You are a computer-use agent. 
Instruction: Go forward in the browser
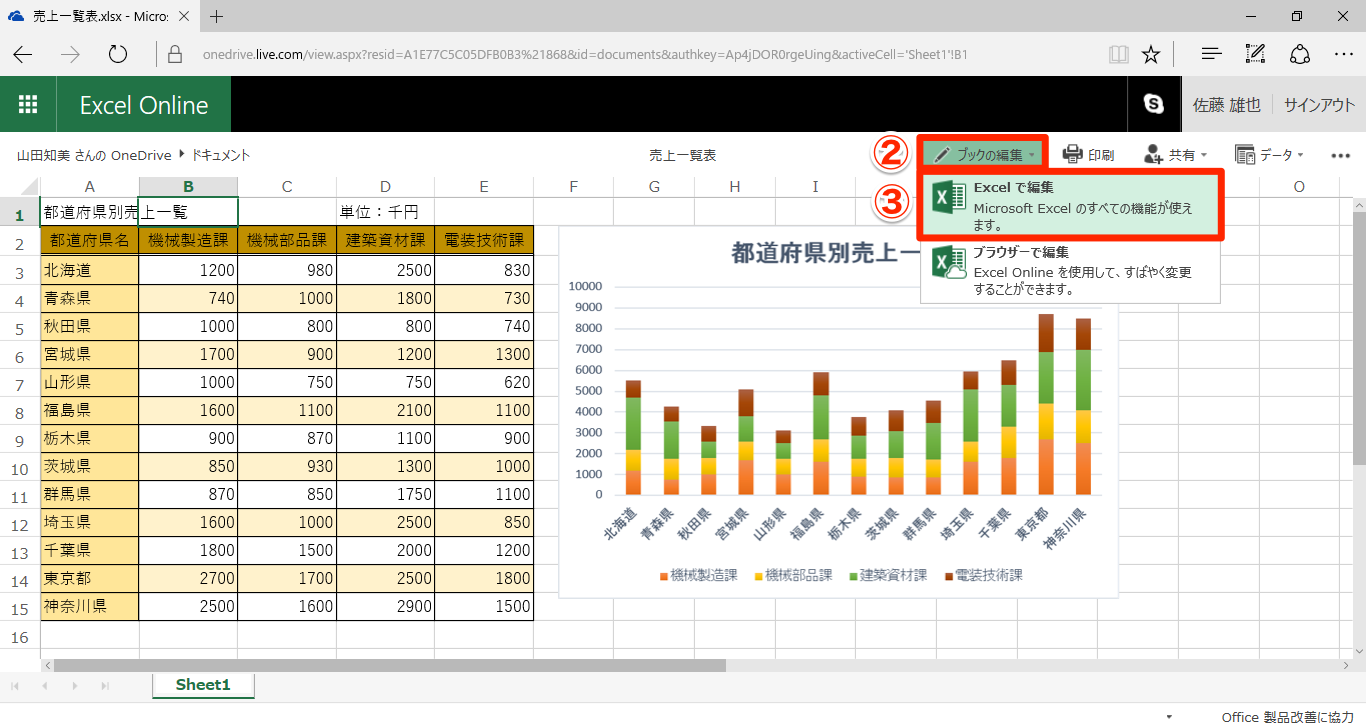pyautogui.click(x=70, y=54)
